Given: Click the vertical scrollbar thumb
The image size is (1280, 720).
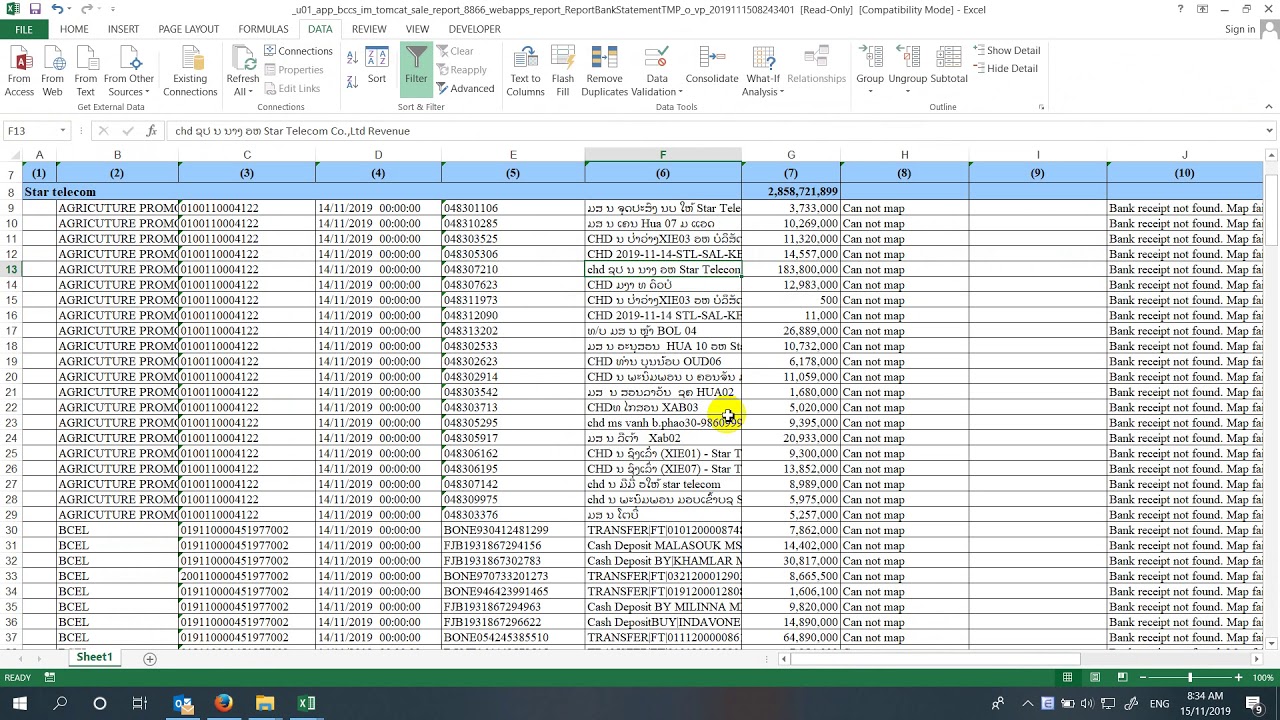Looking at the screenshot, I should [1272, 209].
